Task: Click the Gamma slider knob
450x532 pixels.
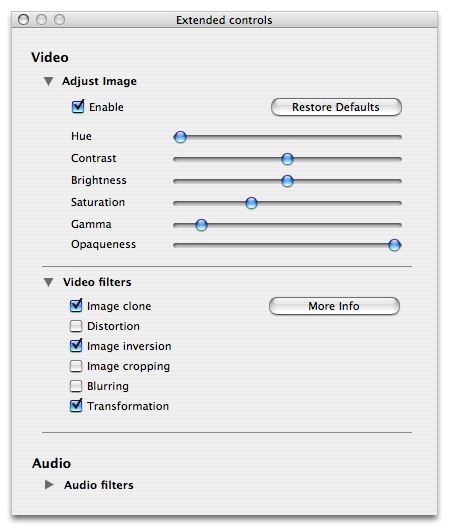Action: click(201, 225)
